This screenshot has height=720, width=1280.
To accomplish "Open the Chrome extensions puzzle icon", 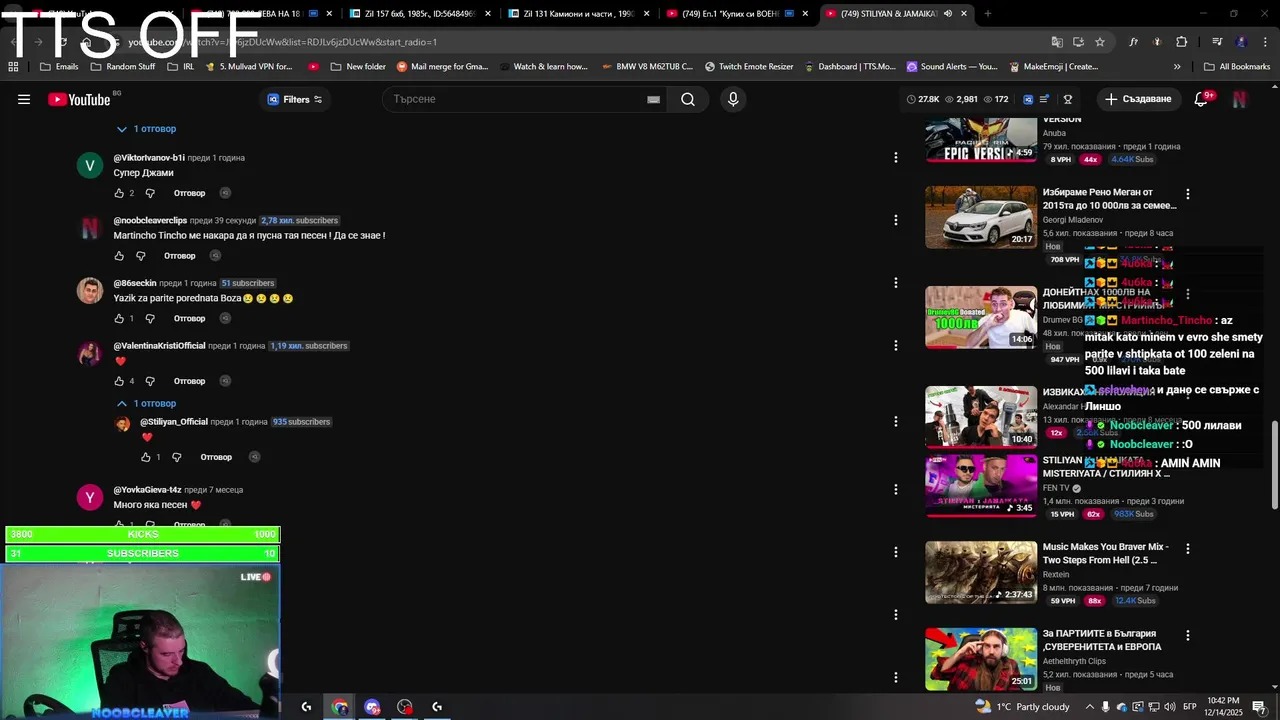I will [x=1182, y=42].
